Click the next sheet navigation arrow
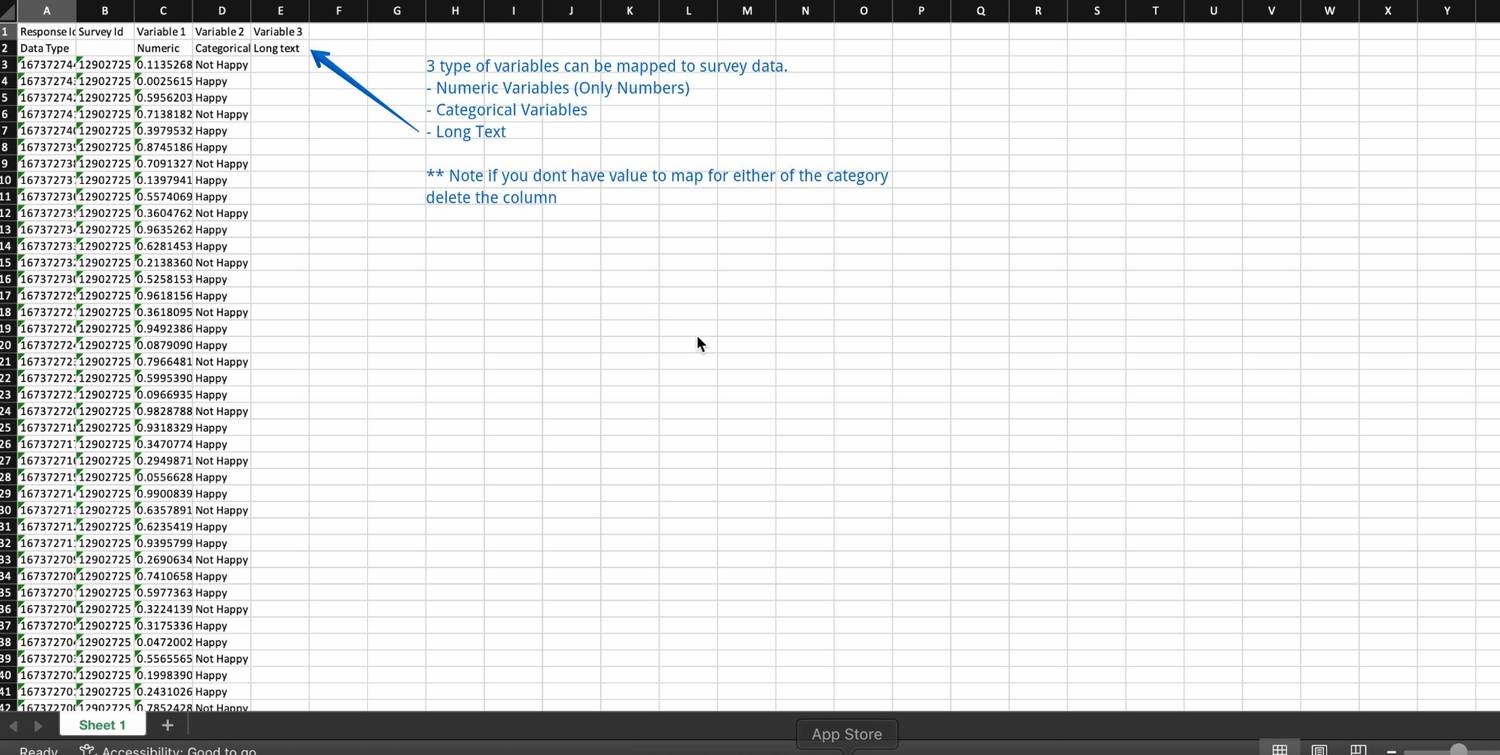 (36, 724)
